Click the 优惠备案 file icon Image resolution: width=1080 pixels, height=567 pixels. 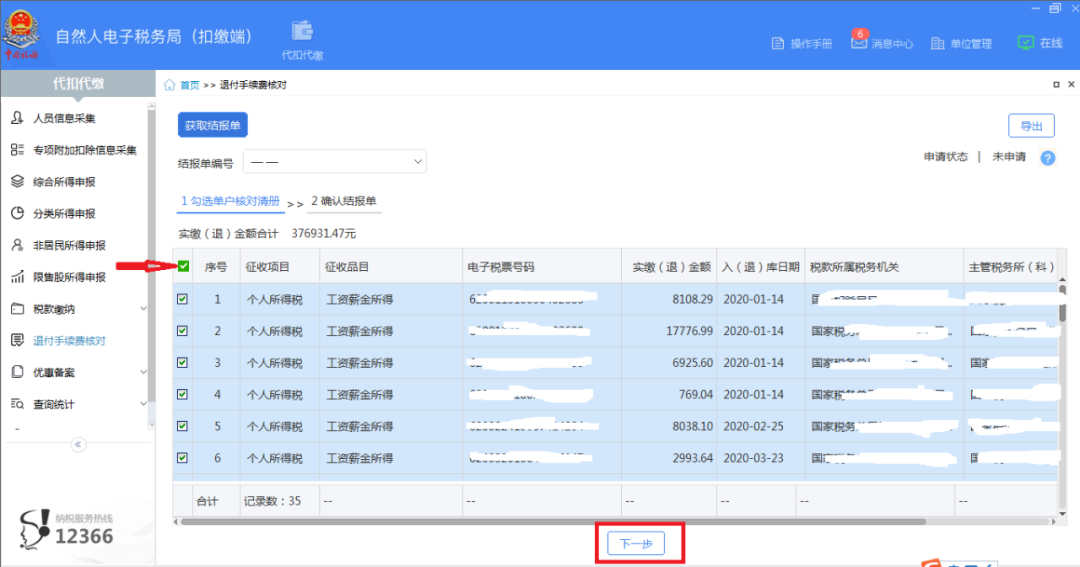click(17, 372)
